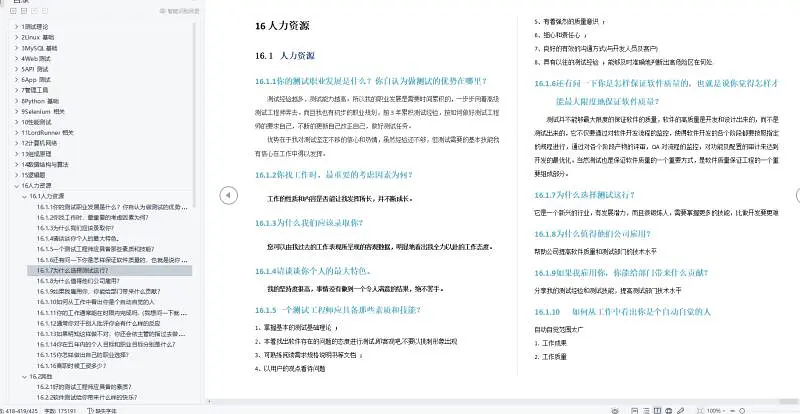The width and height of the screenshot is (800, 414).
Task: Select the 12计算机网络 outline entry
Action: 39,143
